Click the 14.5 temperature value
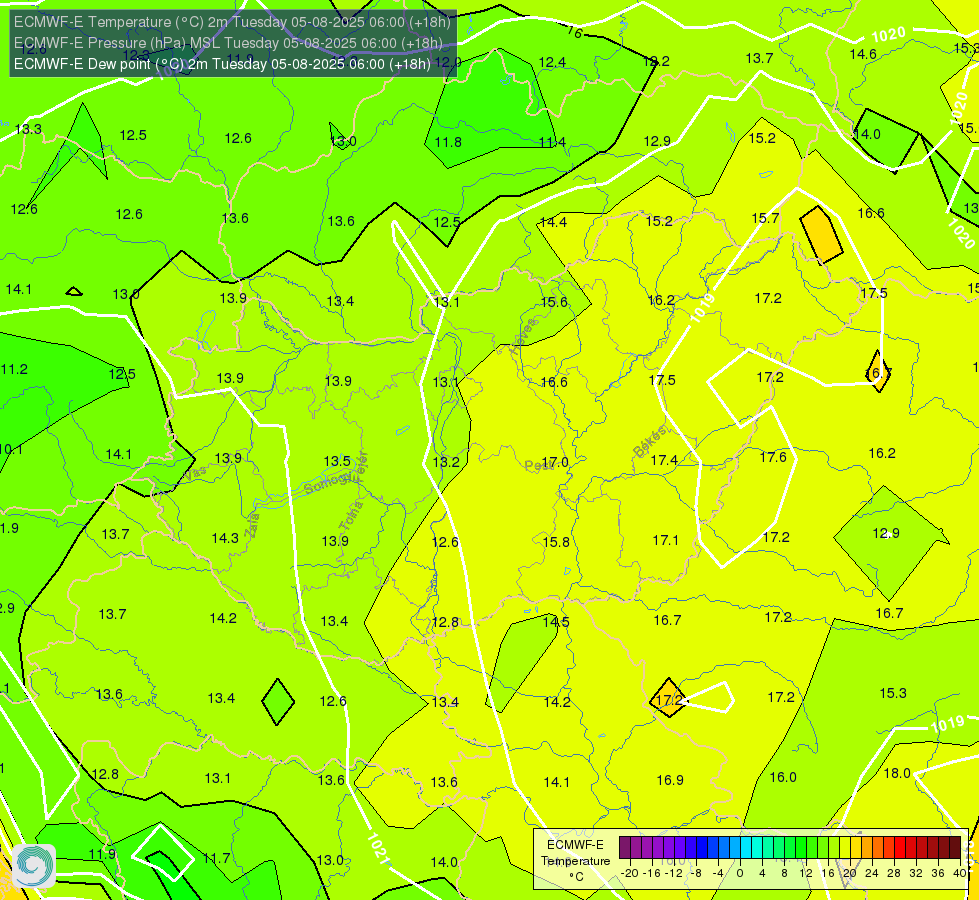The image size is (979, 900). coord(556,622)
